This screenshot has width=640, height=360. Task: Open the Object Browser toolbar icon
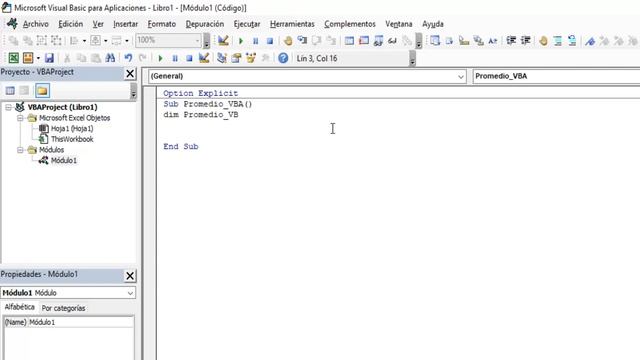click(x=251, y=58)
